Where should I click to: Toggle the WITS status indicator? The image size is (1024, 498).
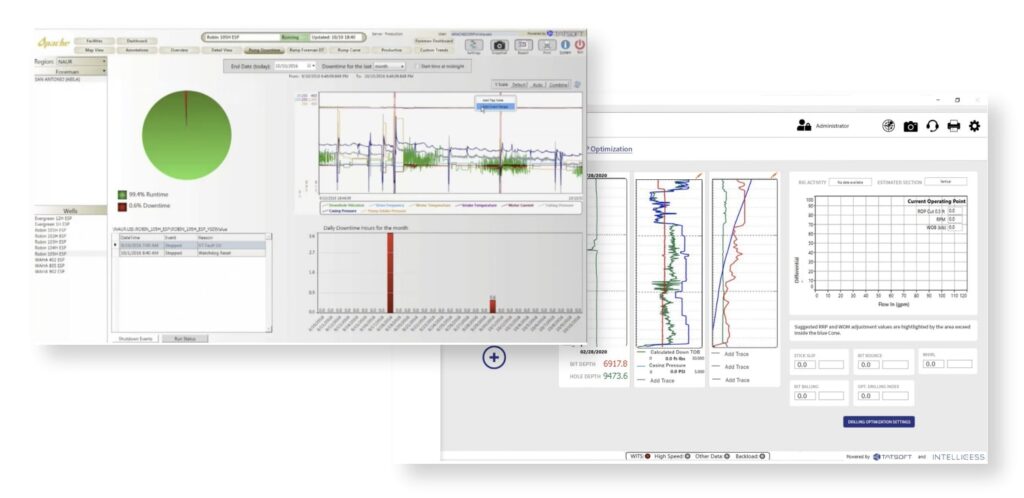(x=648, y=456)
